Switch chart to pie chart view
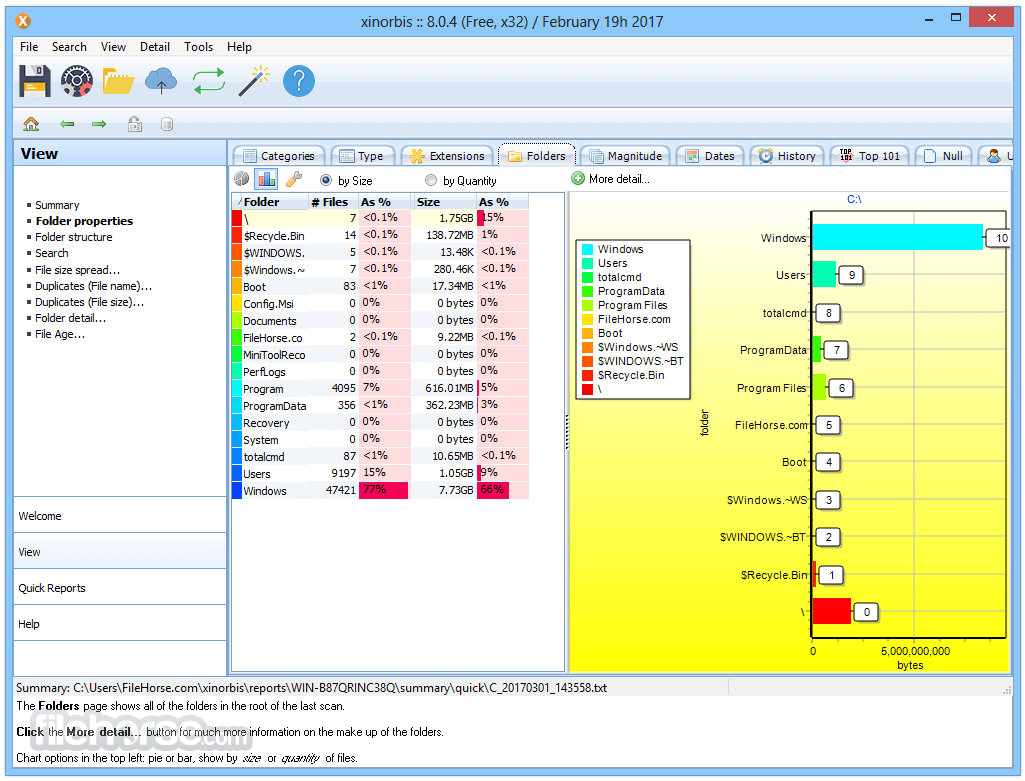The width and height of the screenshot is (1025, 781). 242,179
